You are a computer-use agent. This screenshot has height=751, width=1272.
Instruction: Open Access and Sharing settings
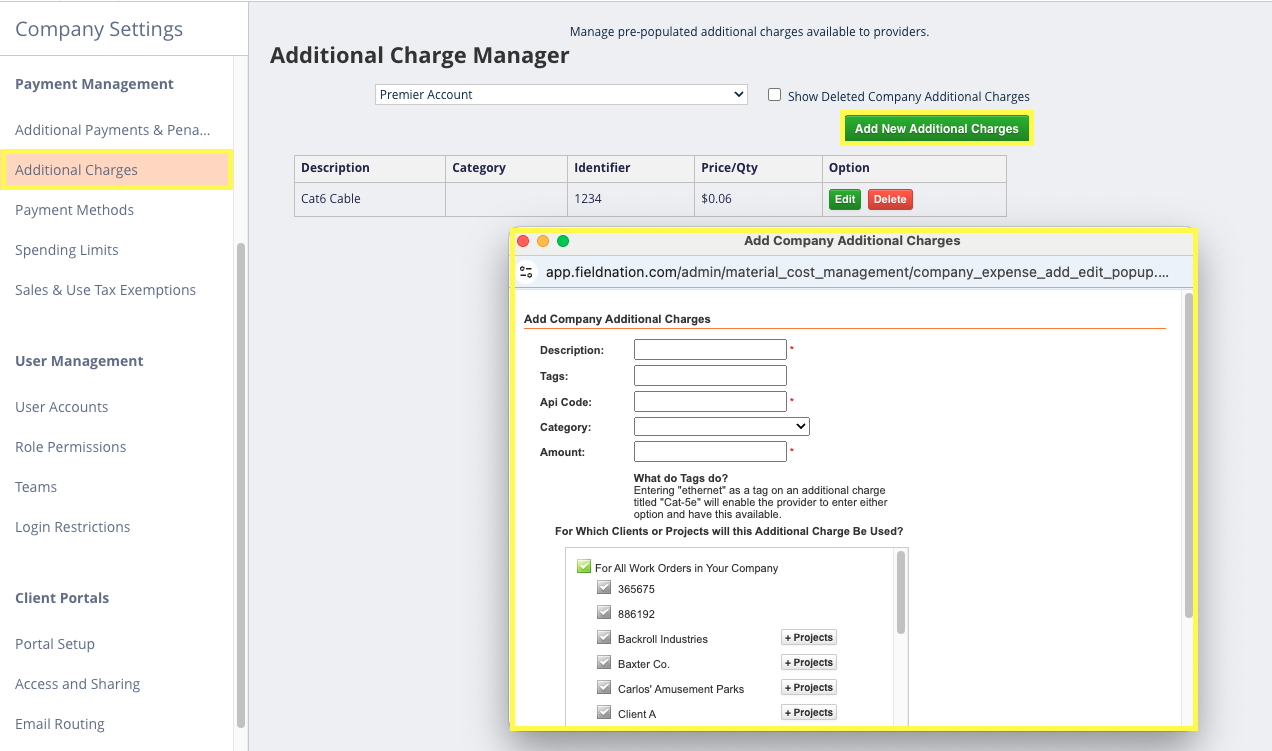(x=78, y=684)
